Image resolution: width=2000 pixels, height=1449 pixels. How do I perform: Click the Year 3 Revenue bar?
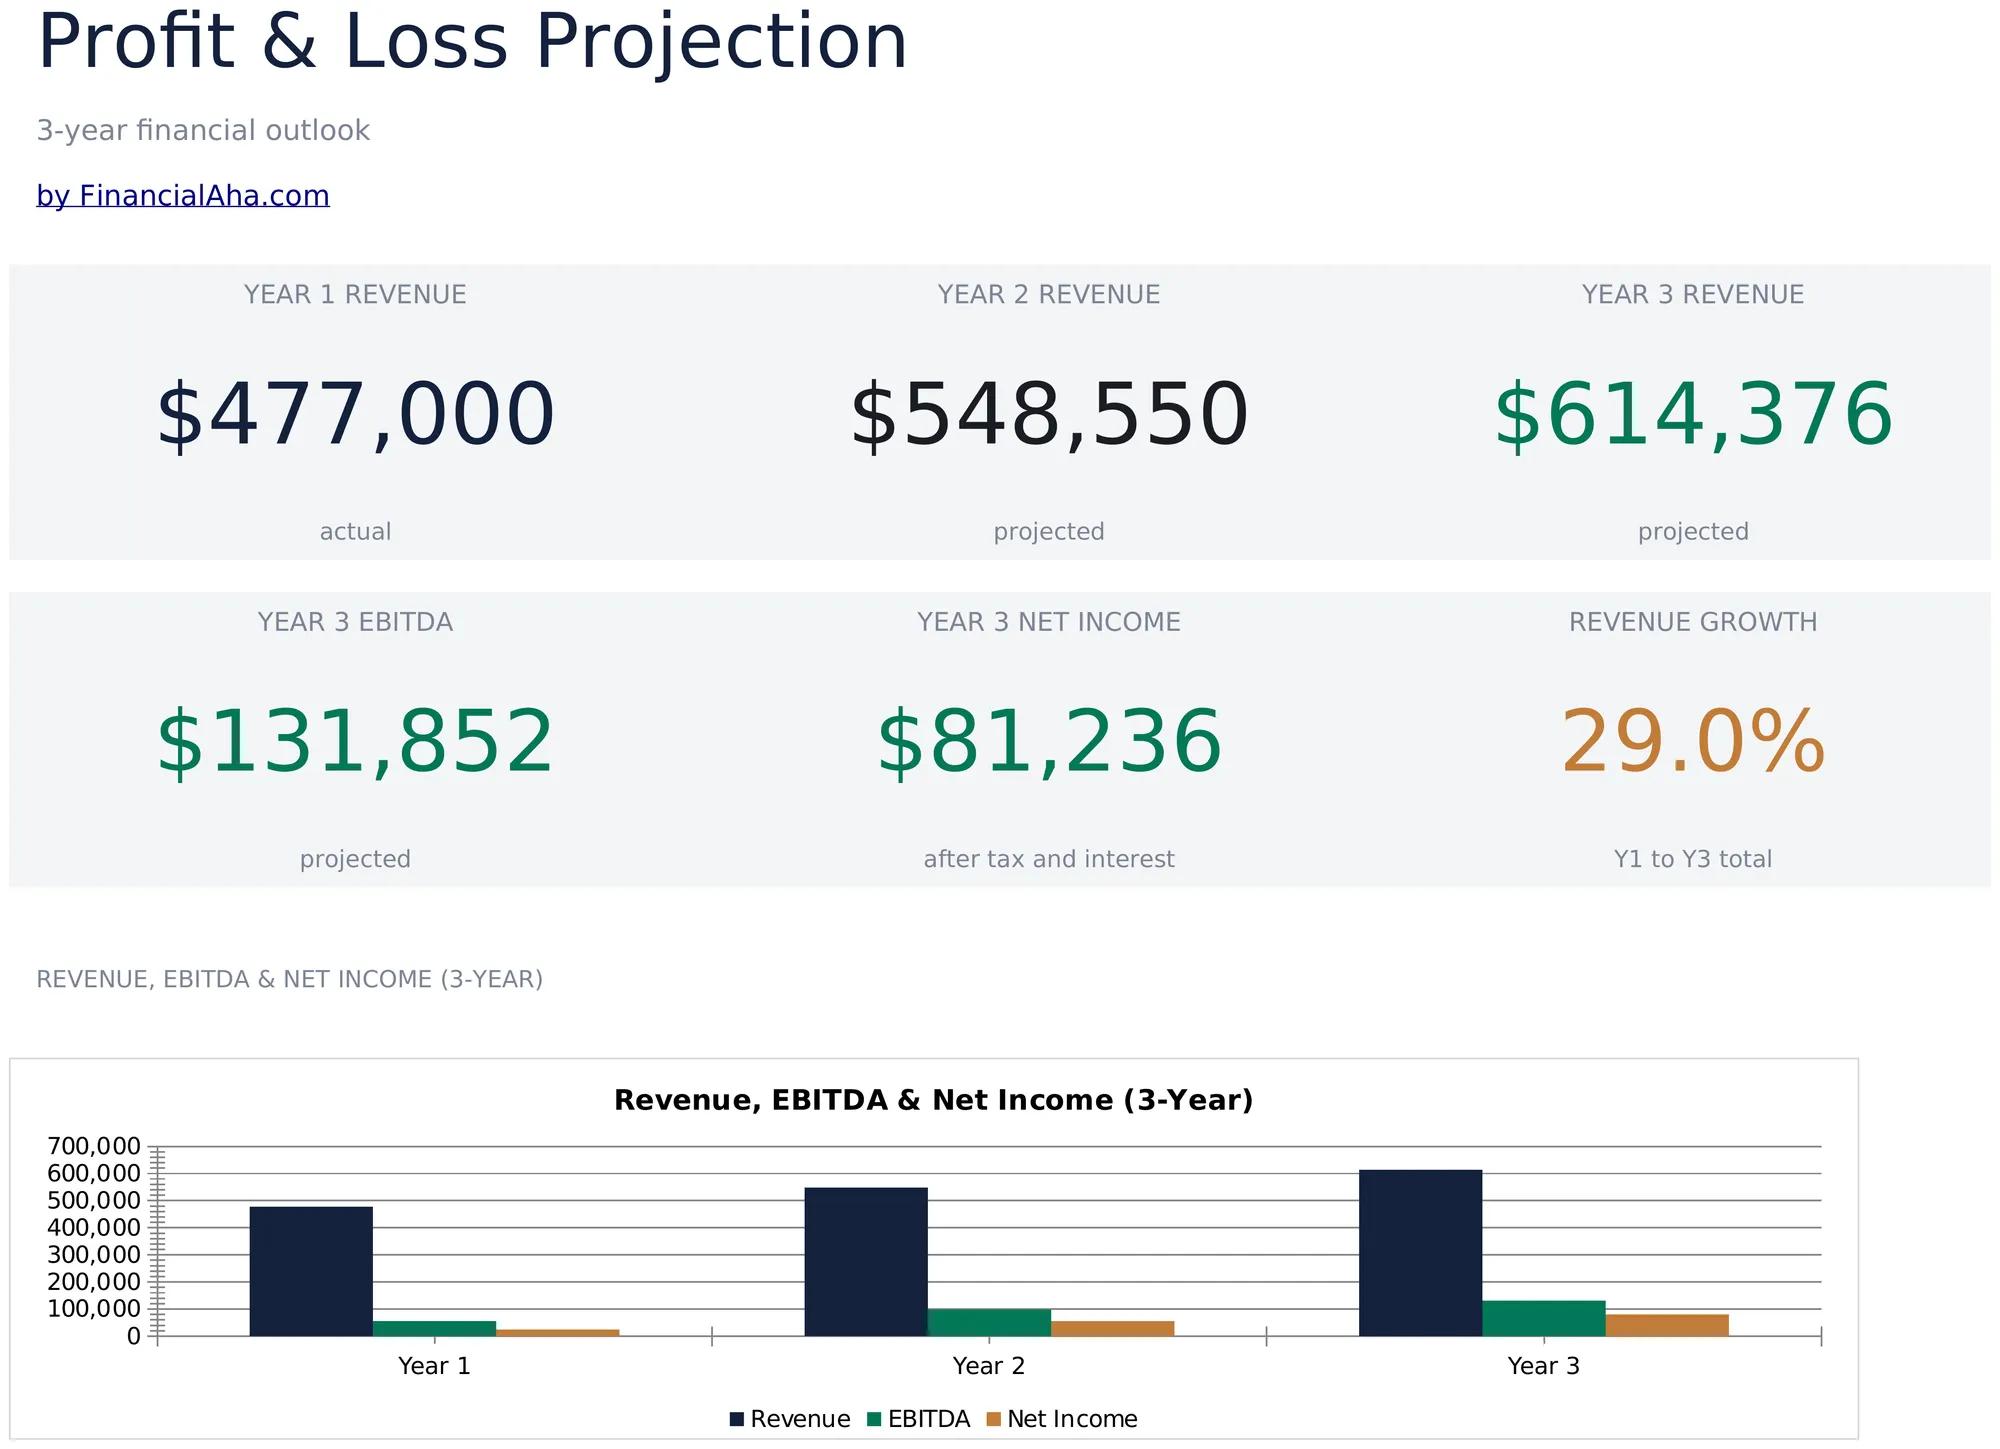[x=1421, y=1253]
